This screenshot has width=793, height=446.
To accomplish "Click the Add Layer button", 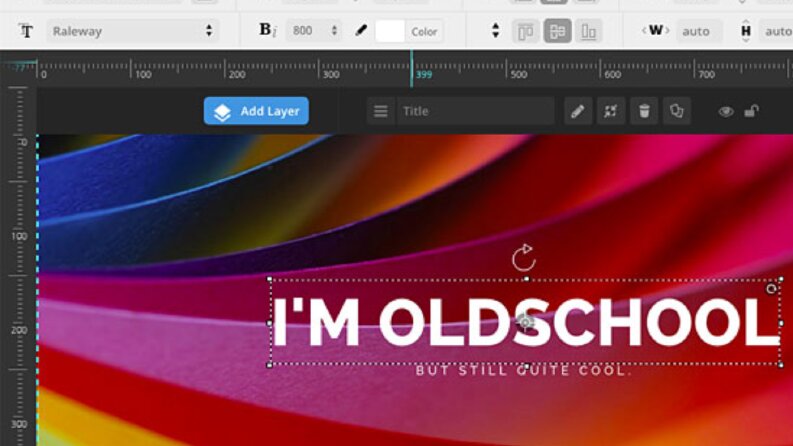I will [x=256, y=111].
